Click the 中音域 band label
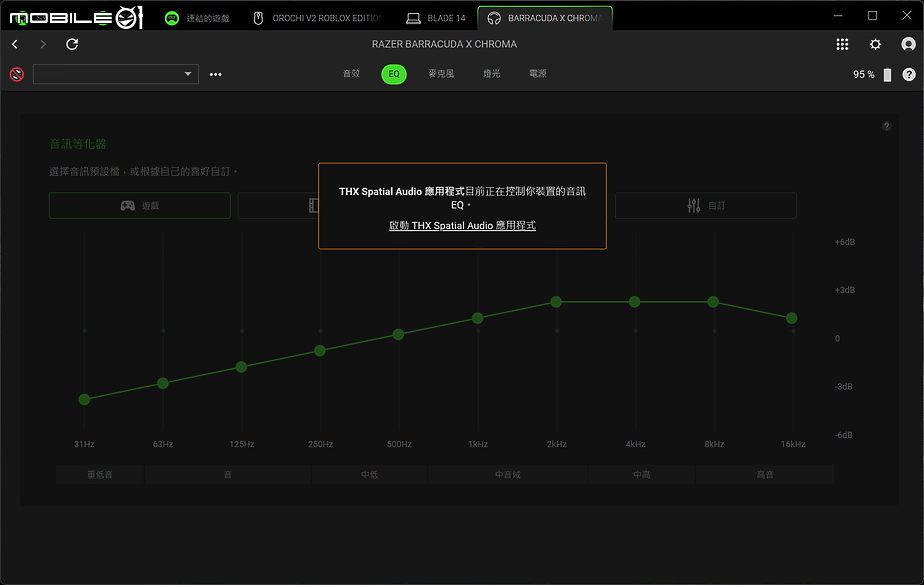Image resolution: width=924 pixels, height=585 pixels. (508, 474)
